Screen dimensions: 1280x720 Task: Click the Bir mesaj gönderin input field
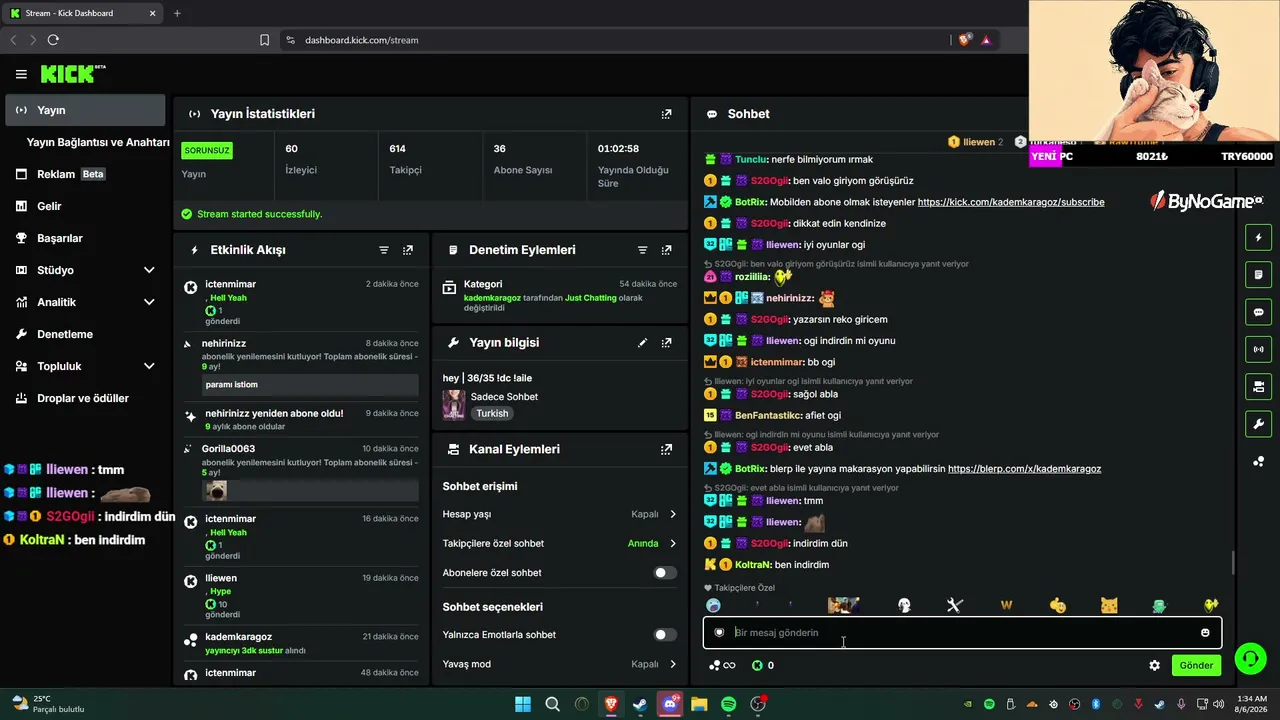[x=962, y=632]
